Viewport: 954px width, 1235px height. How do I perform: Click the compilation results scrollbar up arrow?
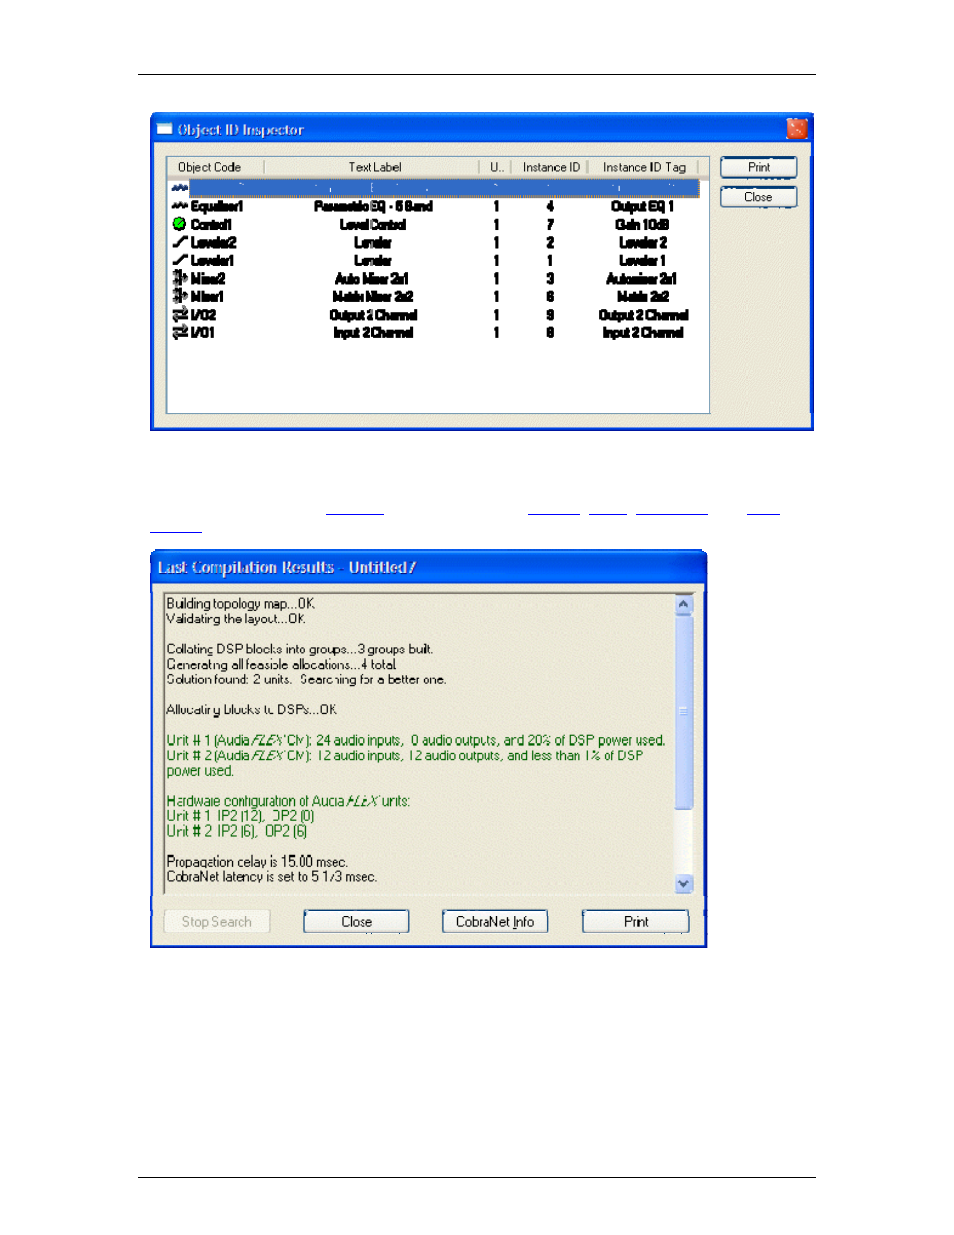[684, 604]
